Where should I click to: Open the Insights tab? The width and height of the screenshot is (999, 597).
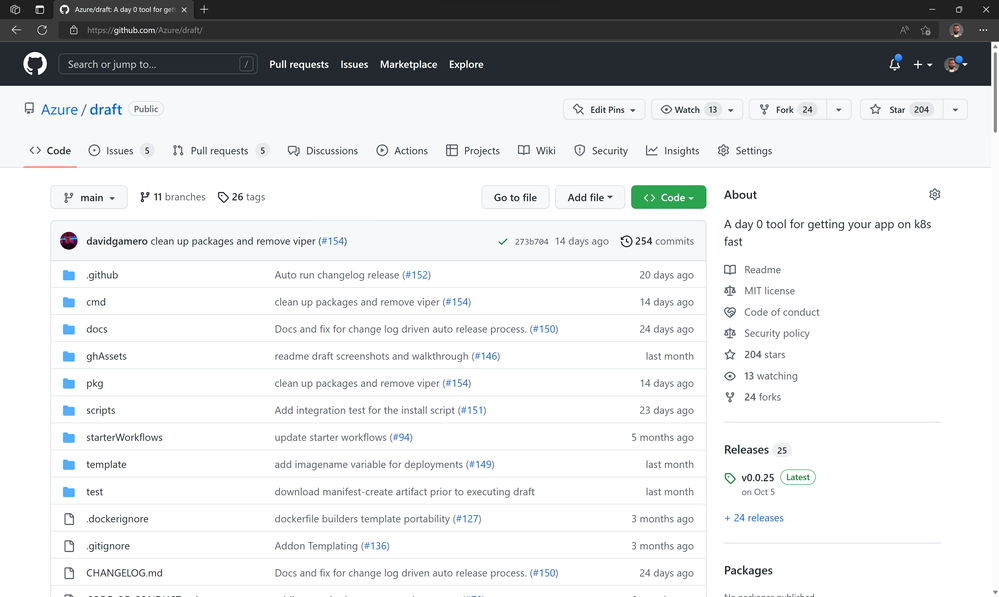(x=672, y=151)
